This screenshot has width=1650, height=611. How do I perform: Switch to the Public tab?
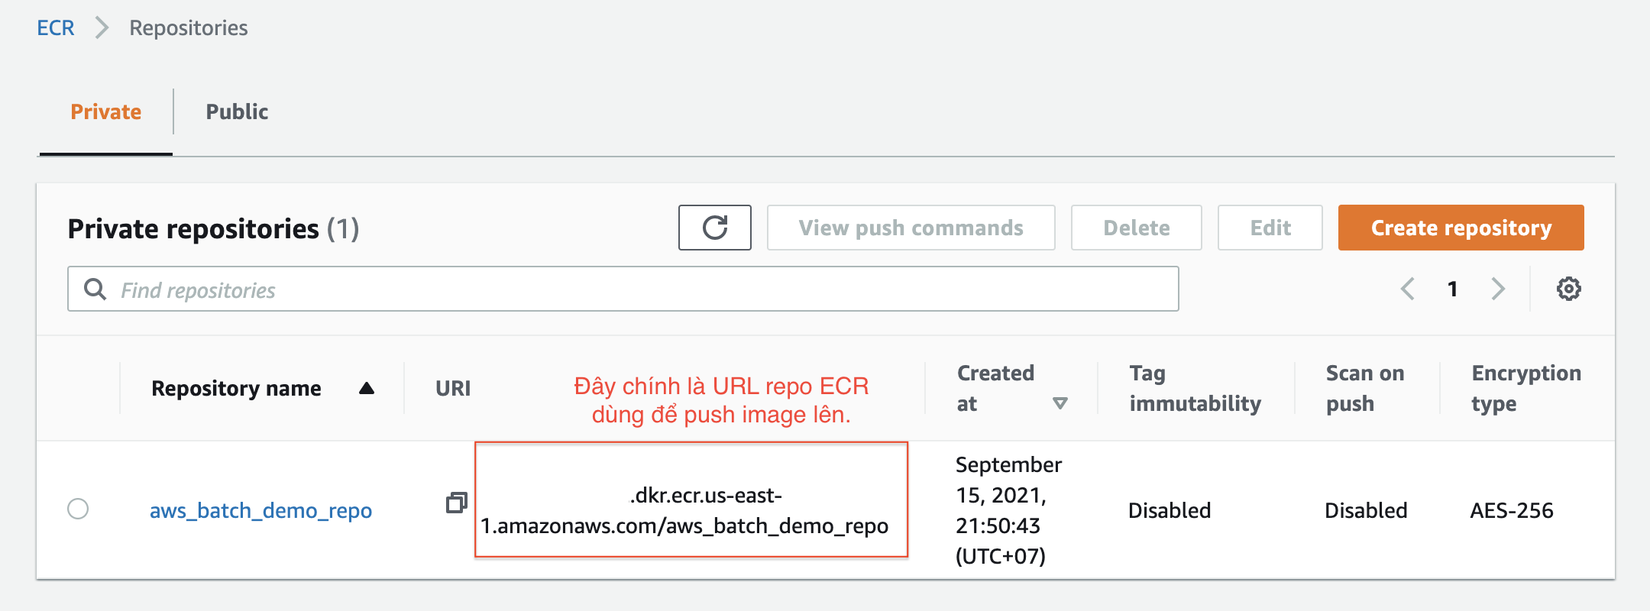click(x=237, y=112)
